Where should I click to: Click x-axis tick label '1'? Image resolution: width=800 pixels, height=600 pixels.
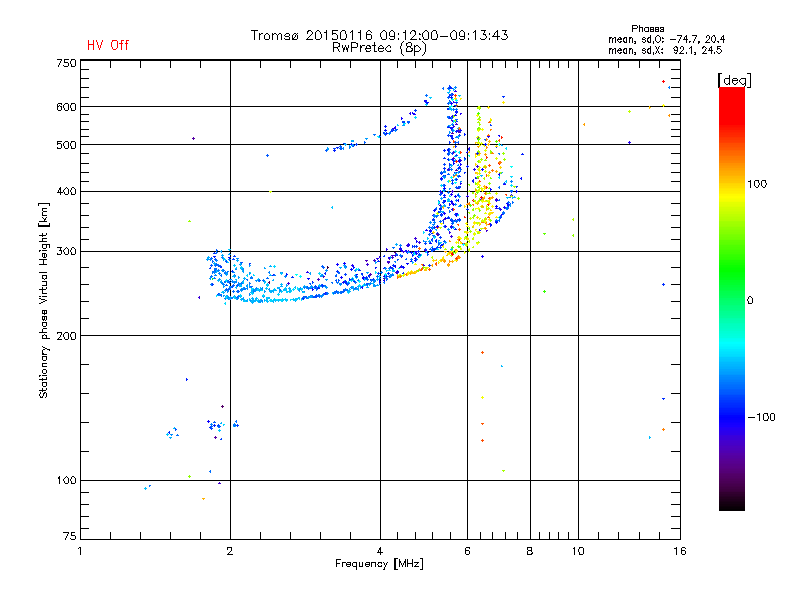[80, 551]
